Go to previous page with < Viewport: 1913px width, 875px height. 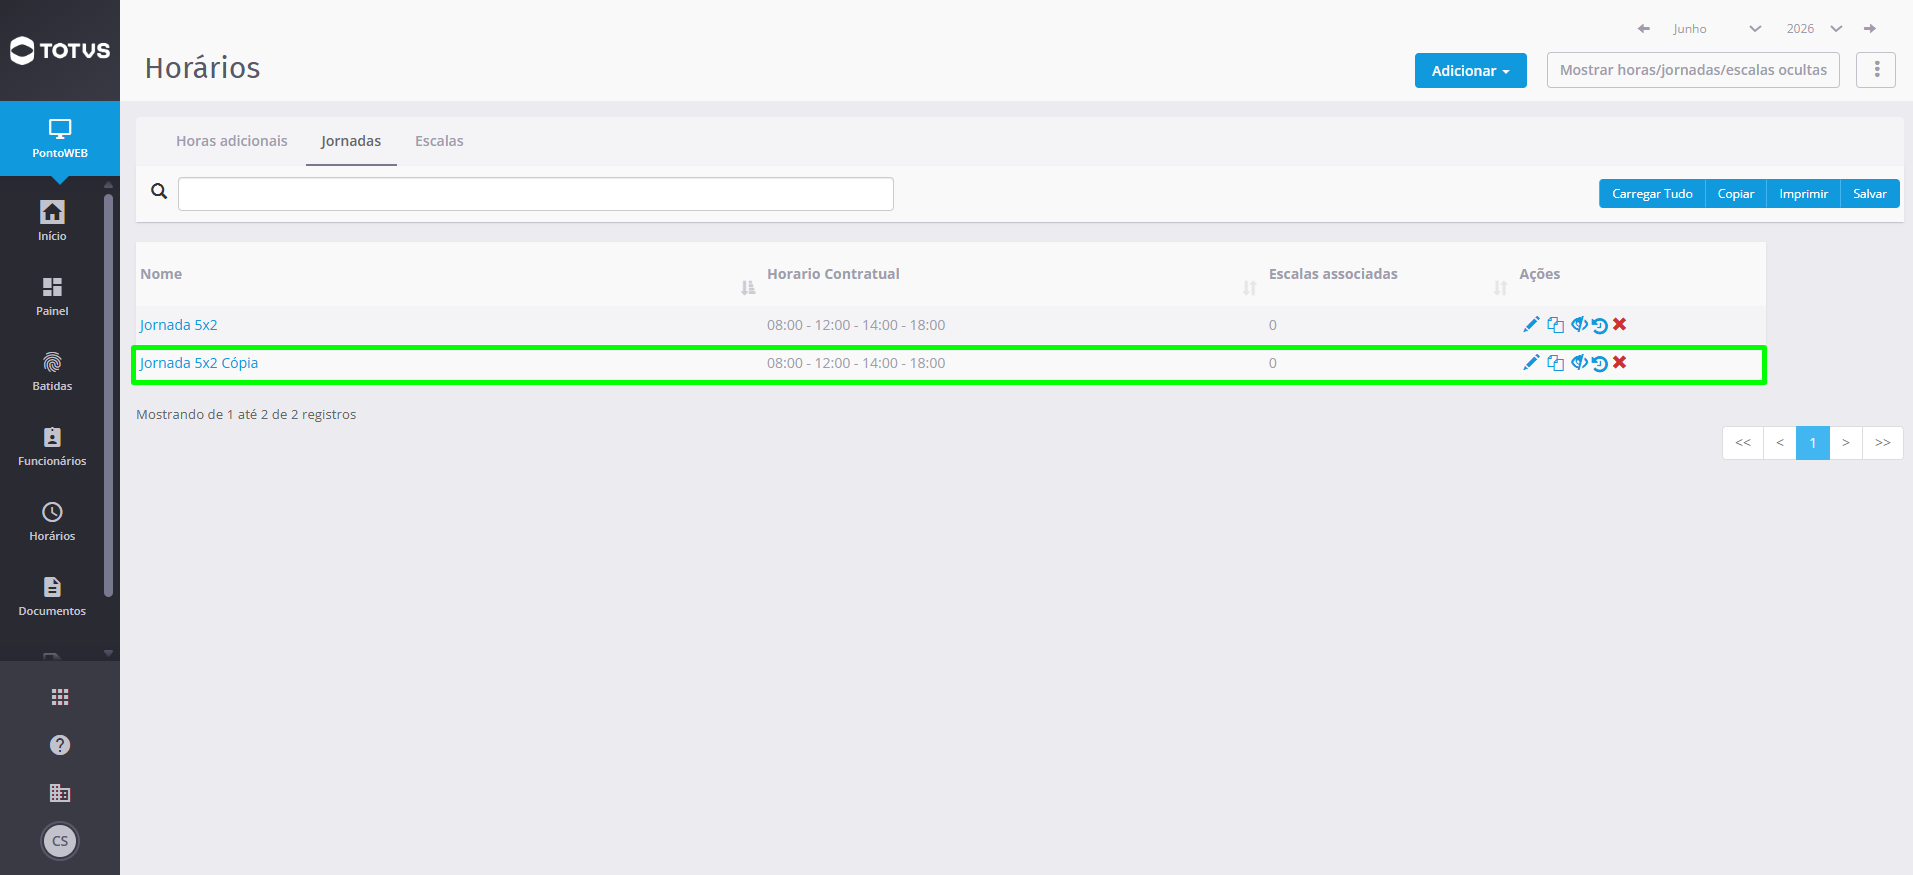tap(1780, 443)
